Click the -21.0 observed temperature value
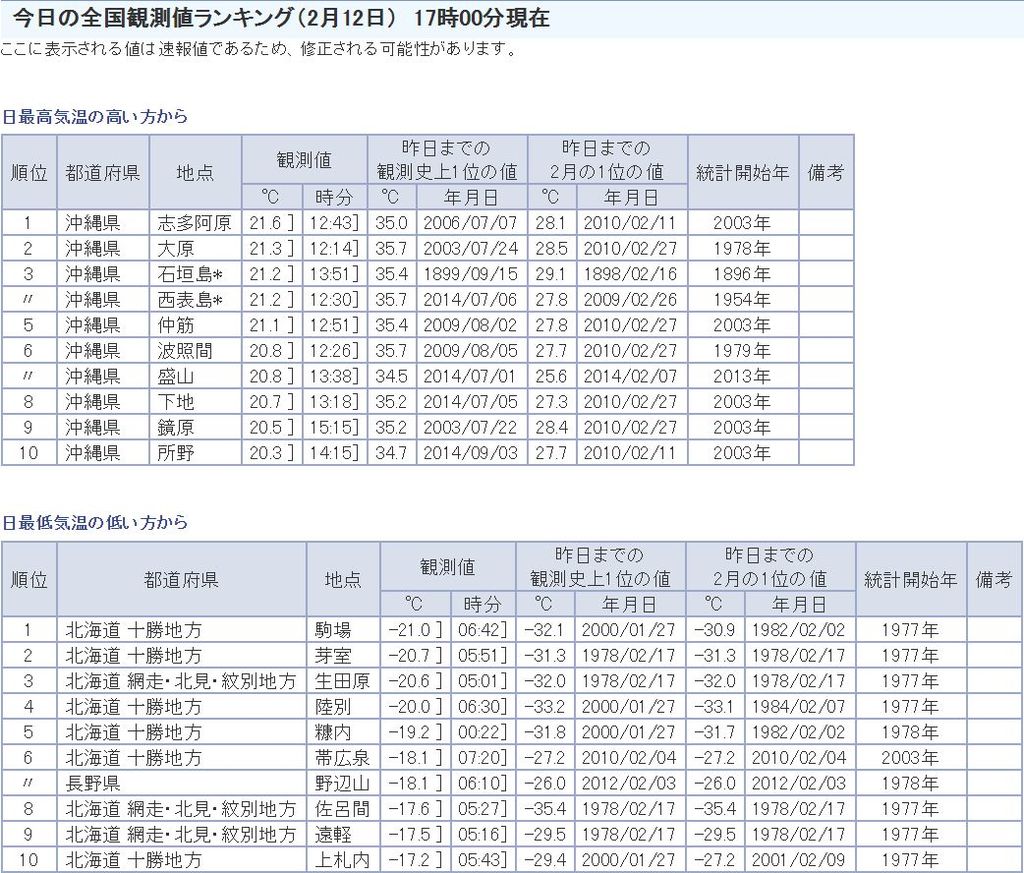 411,630
